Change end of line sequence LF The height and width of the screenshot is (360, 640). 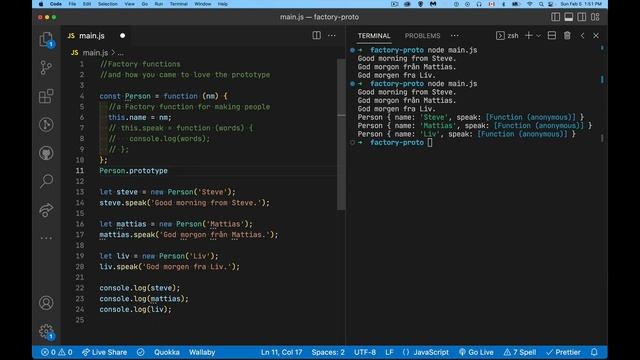[x=389, y=352]
